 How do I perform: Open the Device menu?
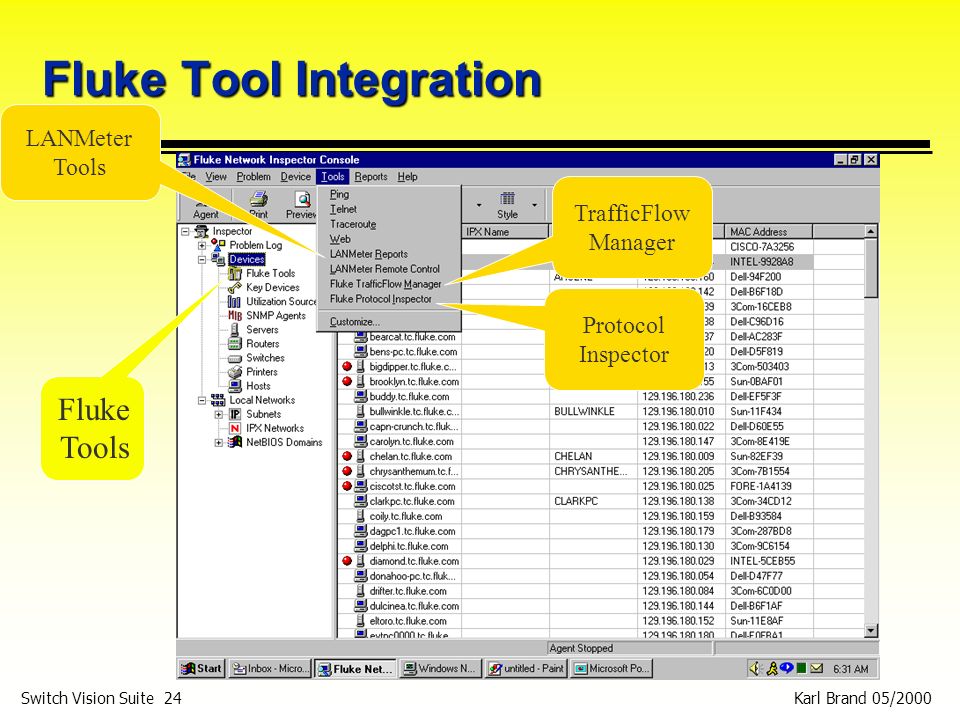[x=296, y=176]
